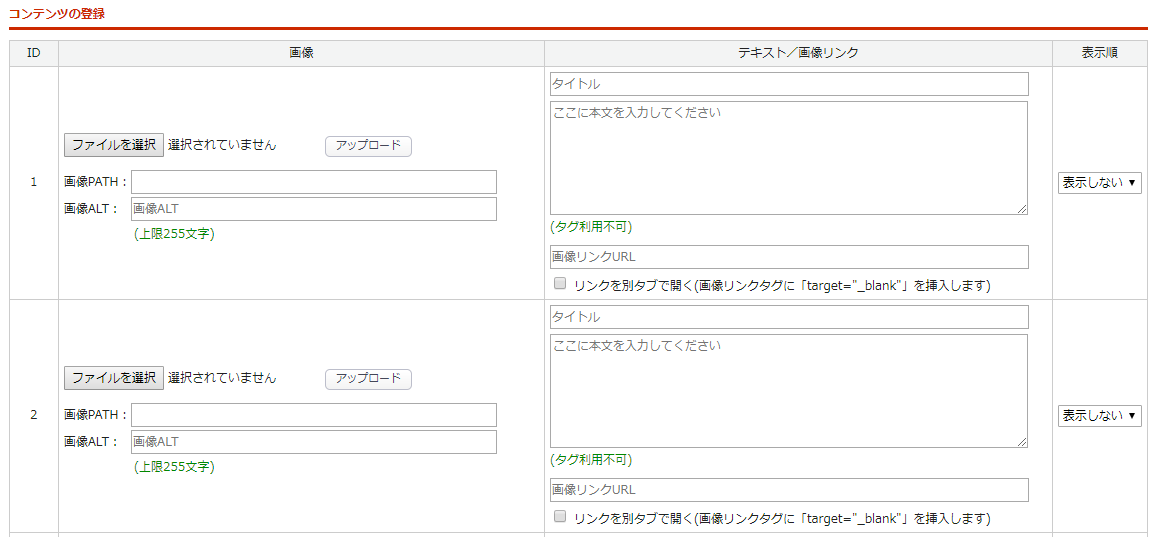Focus the 画像PATH field in row 1
The height and width of the screenshot is (537, 1154).
pyautogui.click(x=313, y=182)
